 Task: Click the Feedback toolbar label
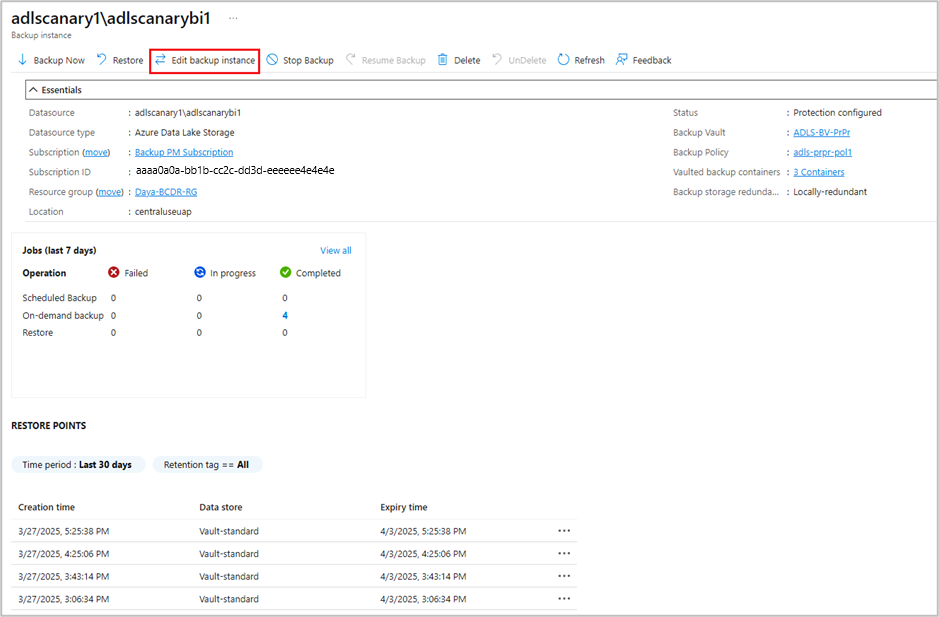coord(652,61)
